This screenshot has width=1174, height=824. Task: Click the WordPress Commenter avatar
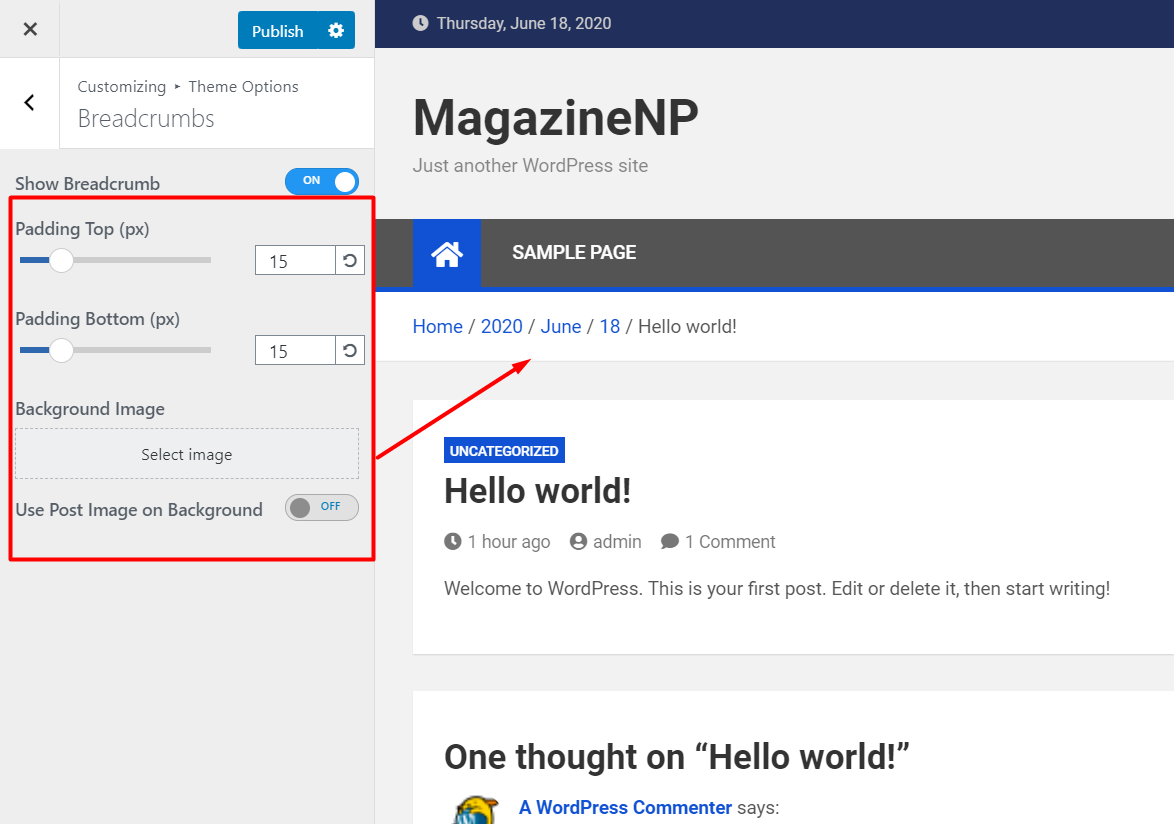point(475,810)
